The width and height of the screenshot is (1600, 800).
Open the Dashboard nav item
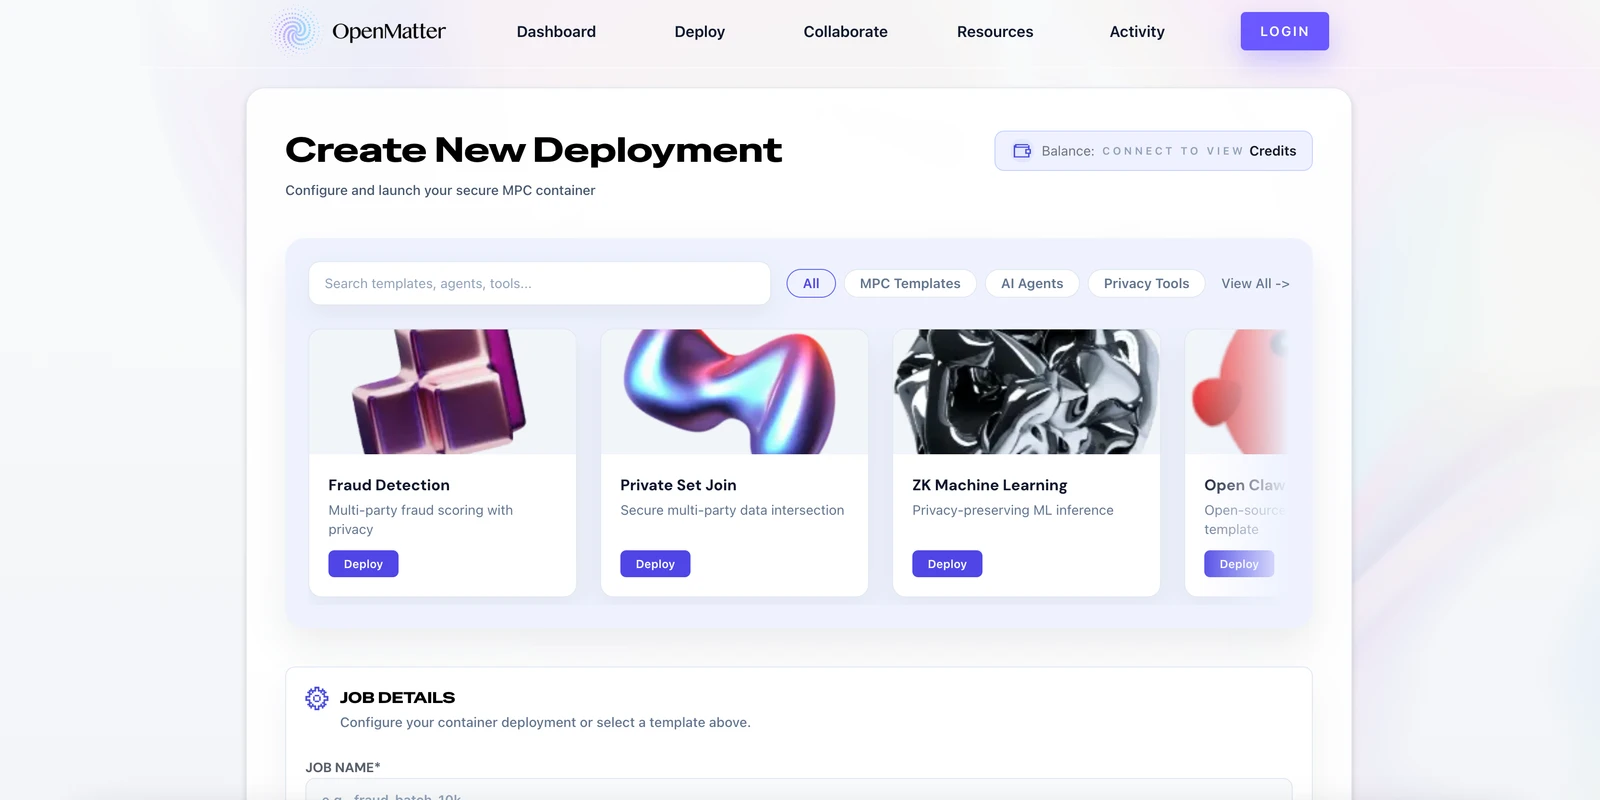click(556, 32)
